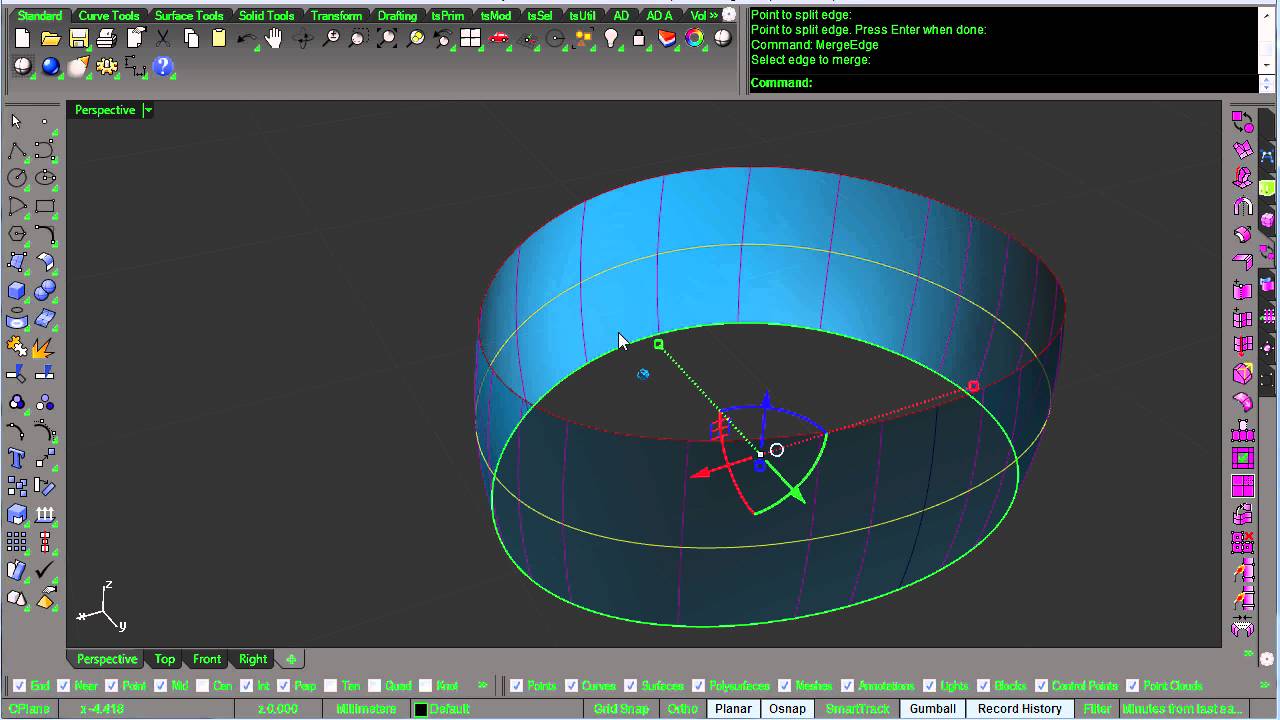Switch to the Right viewport tab

point(253,659)
